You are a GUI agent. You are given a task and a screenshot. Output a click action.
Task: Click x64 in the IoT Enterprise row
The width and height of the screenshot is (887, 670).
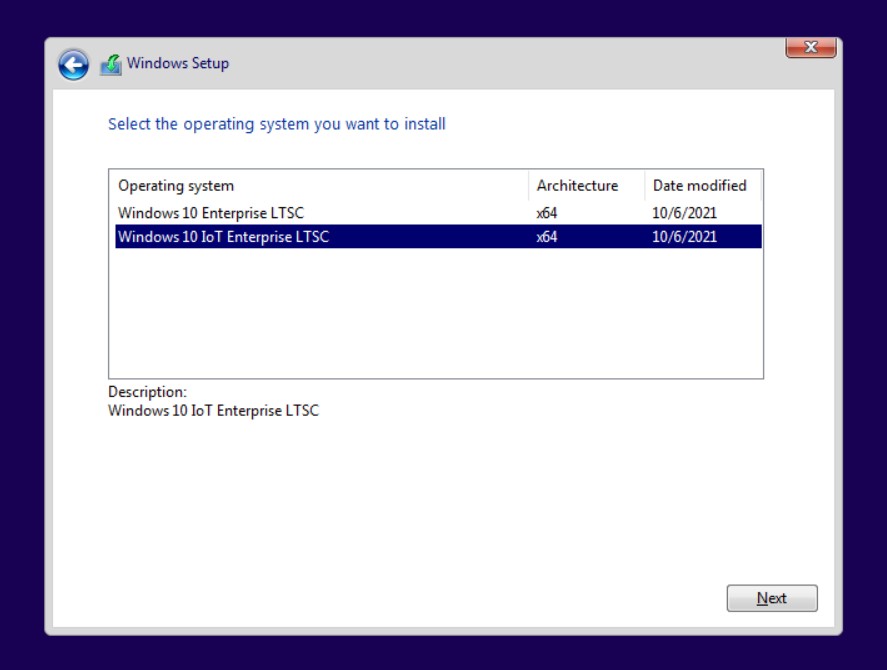point(547,237)
